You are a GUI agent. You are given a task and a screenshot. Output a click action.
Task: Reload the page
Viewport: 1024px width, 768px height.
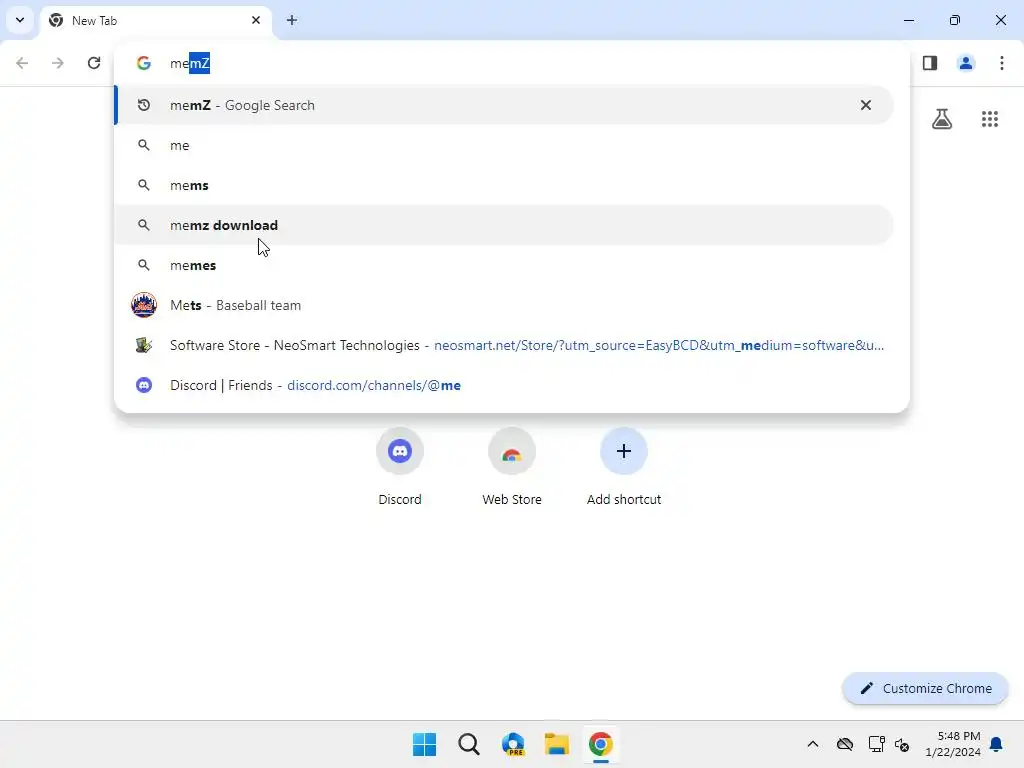(x=94, y=63)
